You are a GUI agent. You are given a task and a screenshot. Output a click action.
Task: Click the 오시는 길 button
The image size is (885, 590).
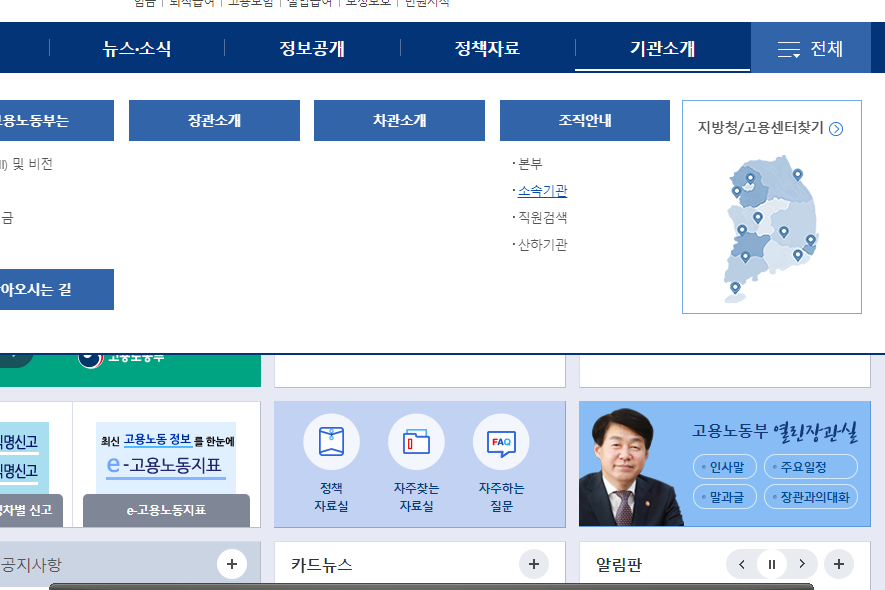pyautogui.click(x=56, y=290)
